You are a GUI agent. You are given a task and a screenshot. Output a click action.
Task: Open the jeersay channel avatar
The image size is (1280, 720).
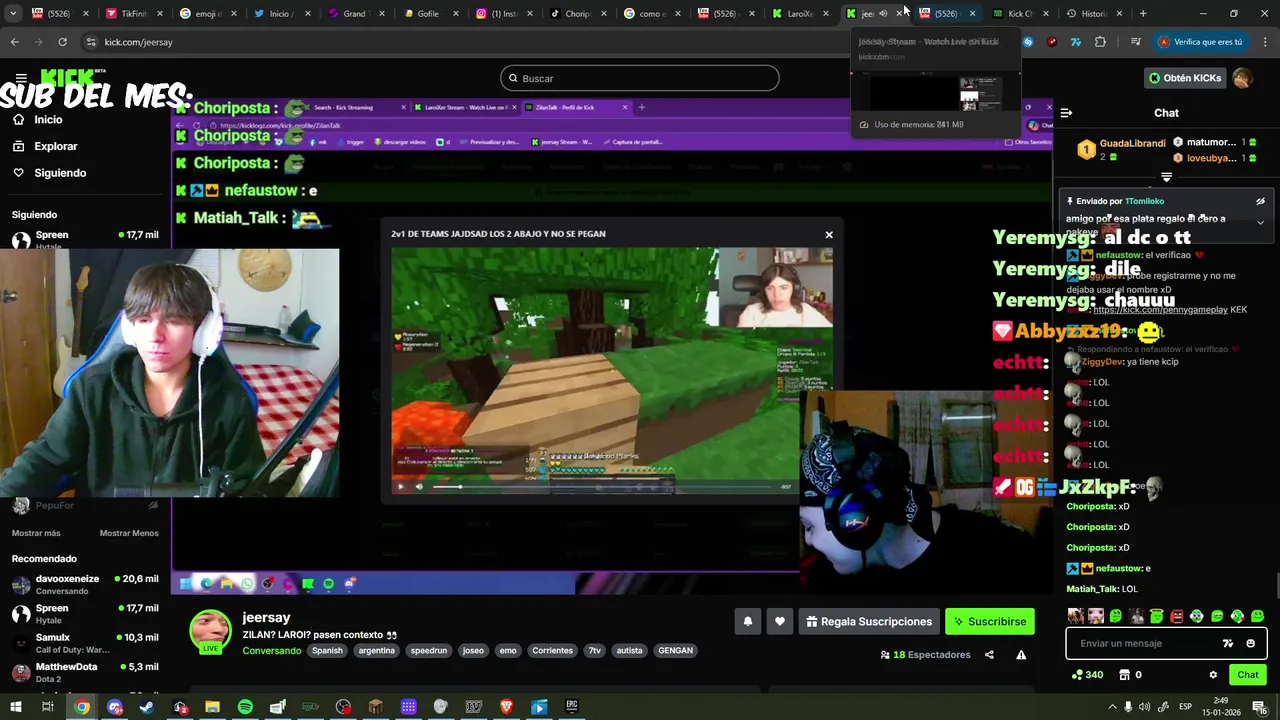(210, 631)
